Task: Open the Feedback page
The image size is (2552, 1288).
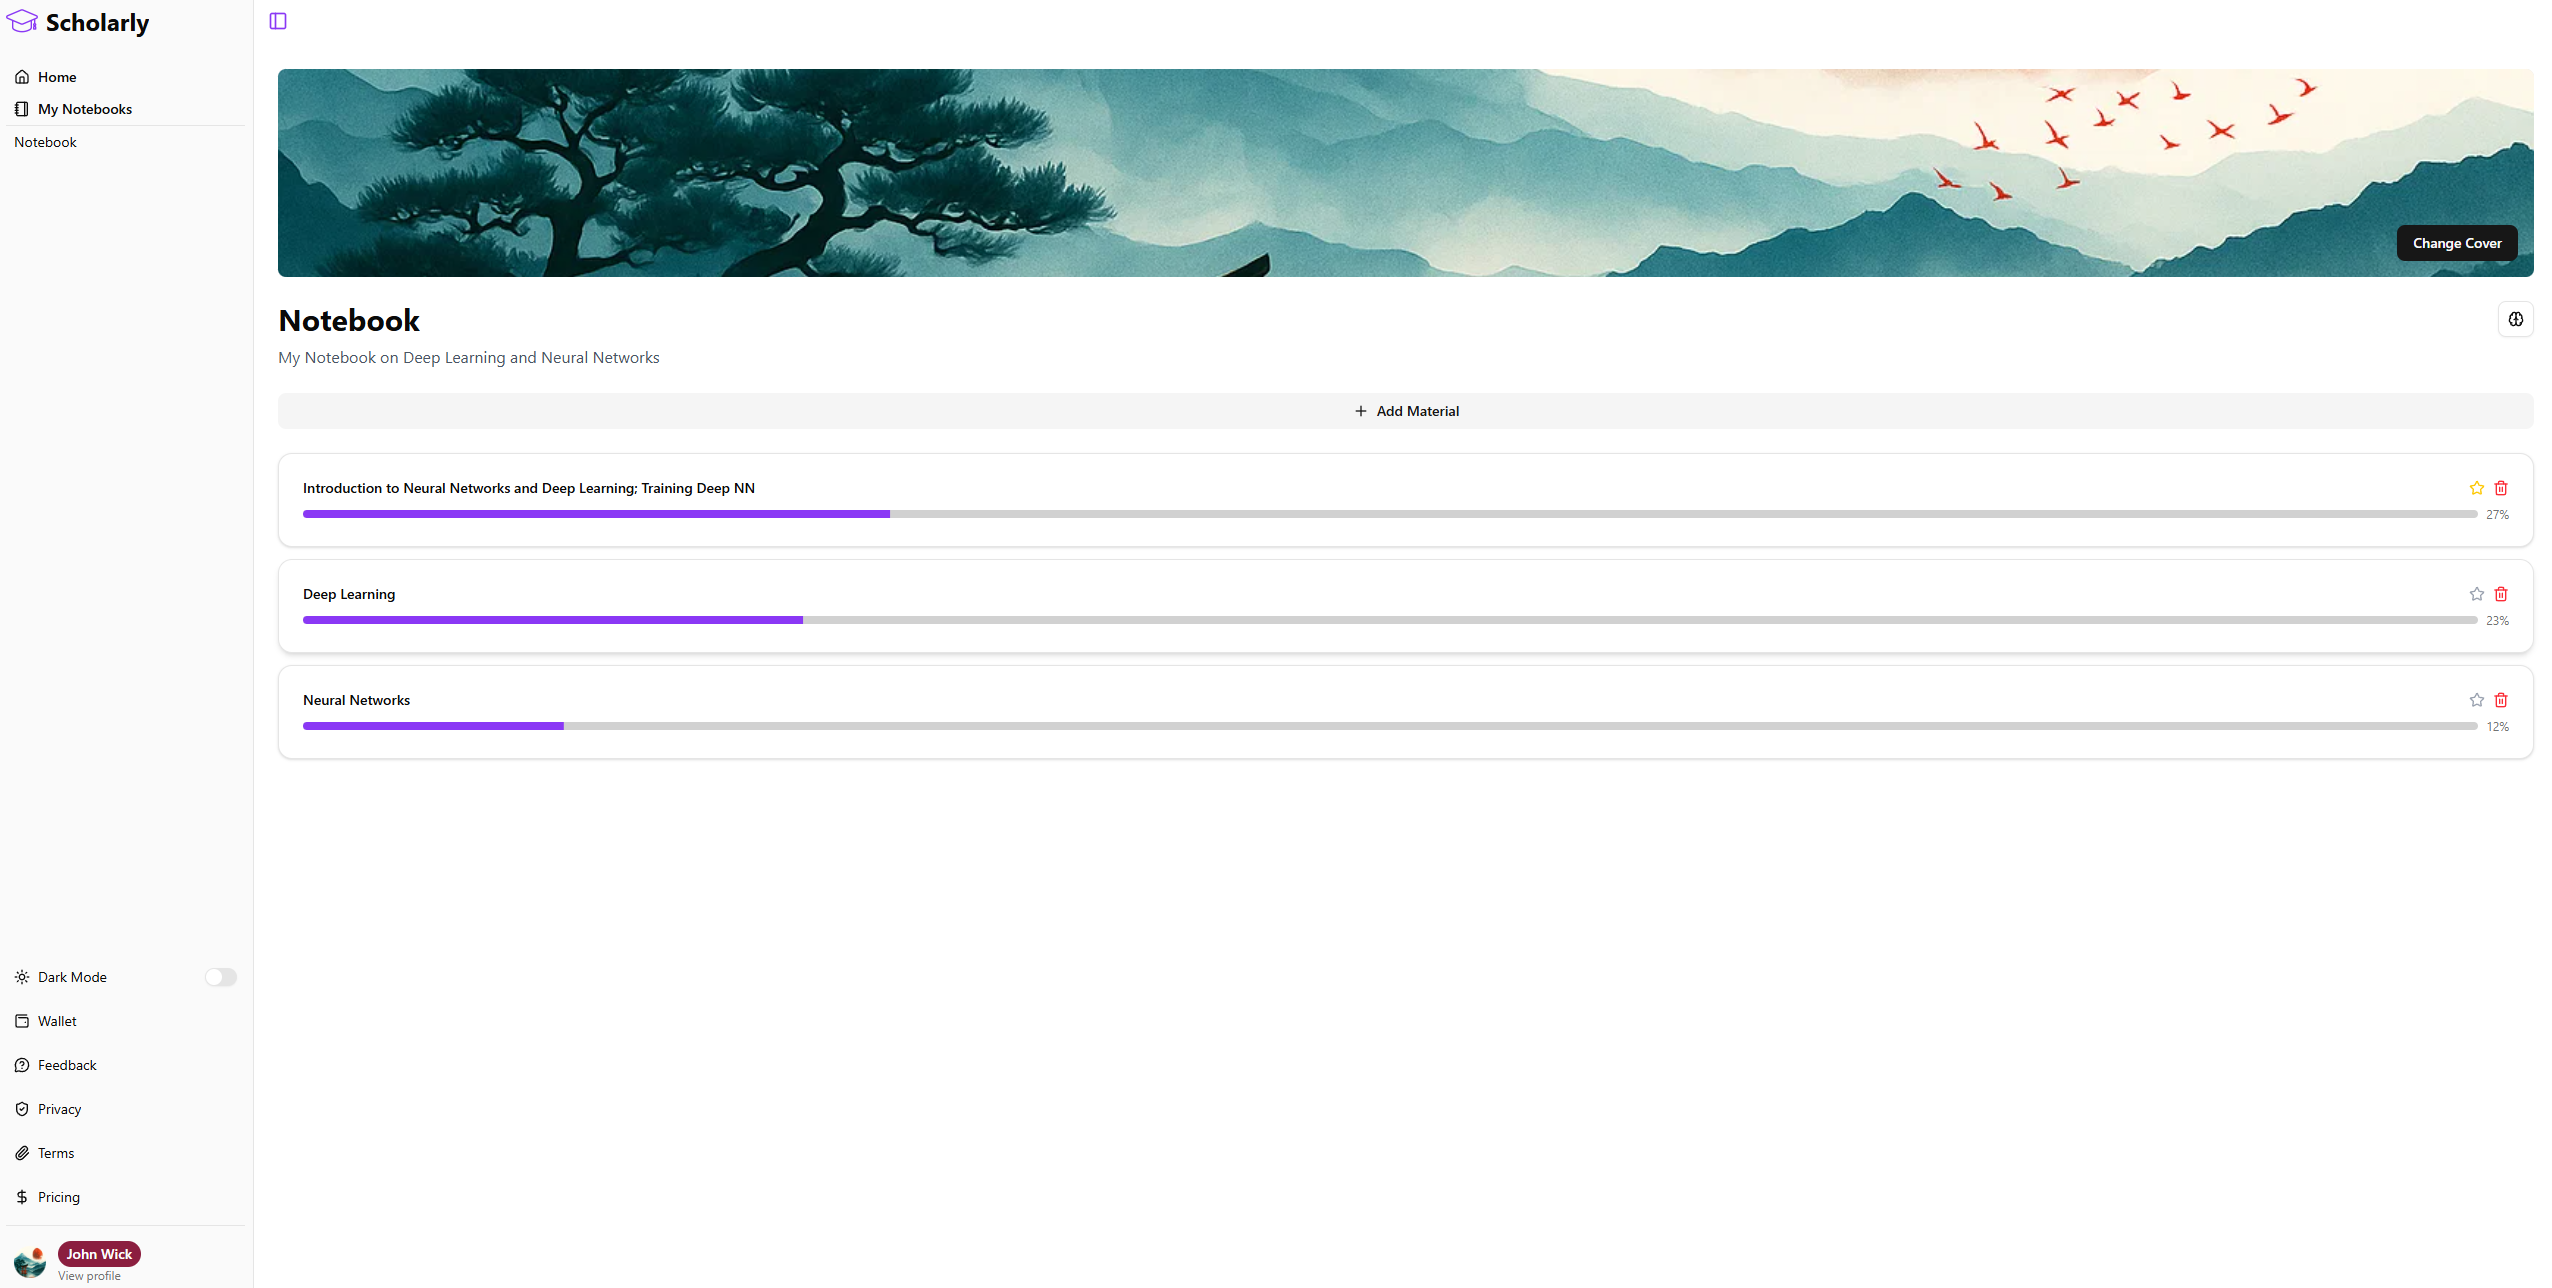Action: [67, 1065]
